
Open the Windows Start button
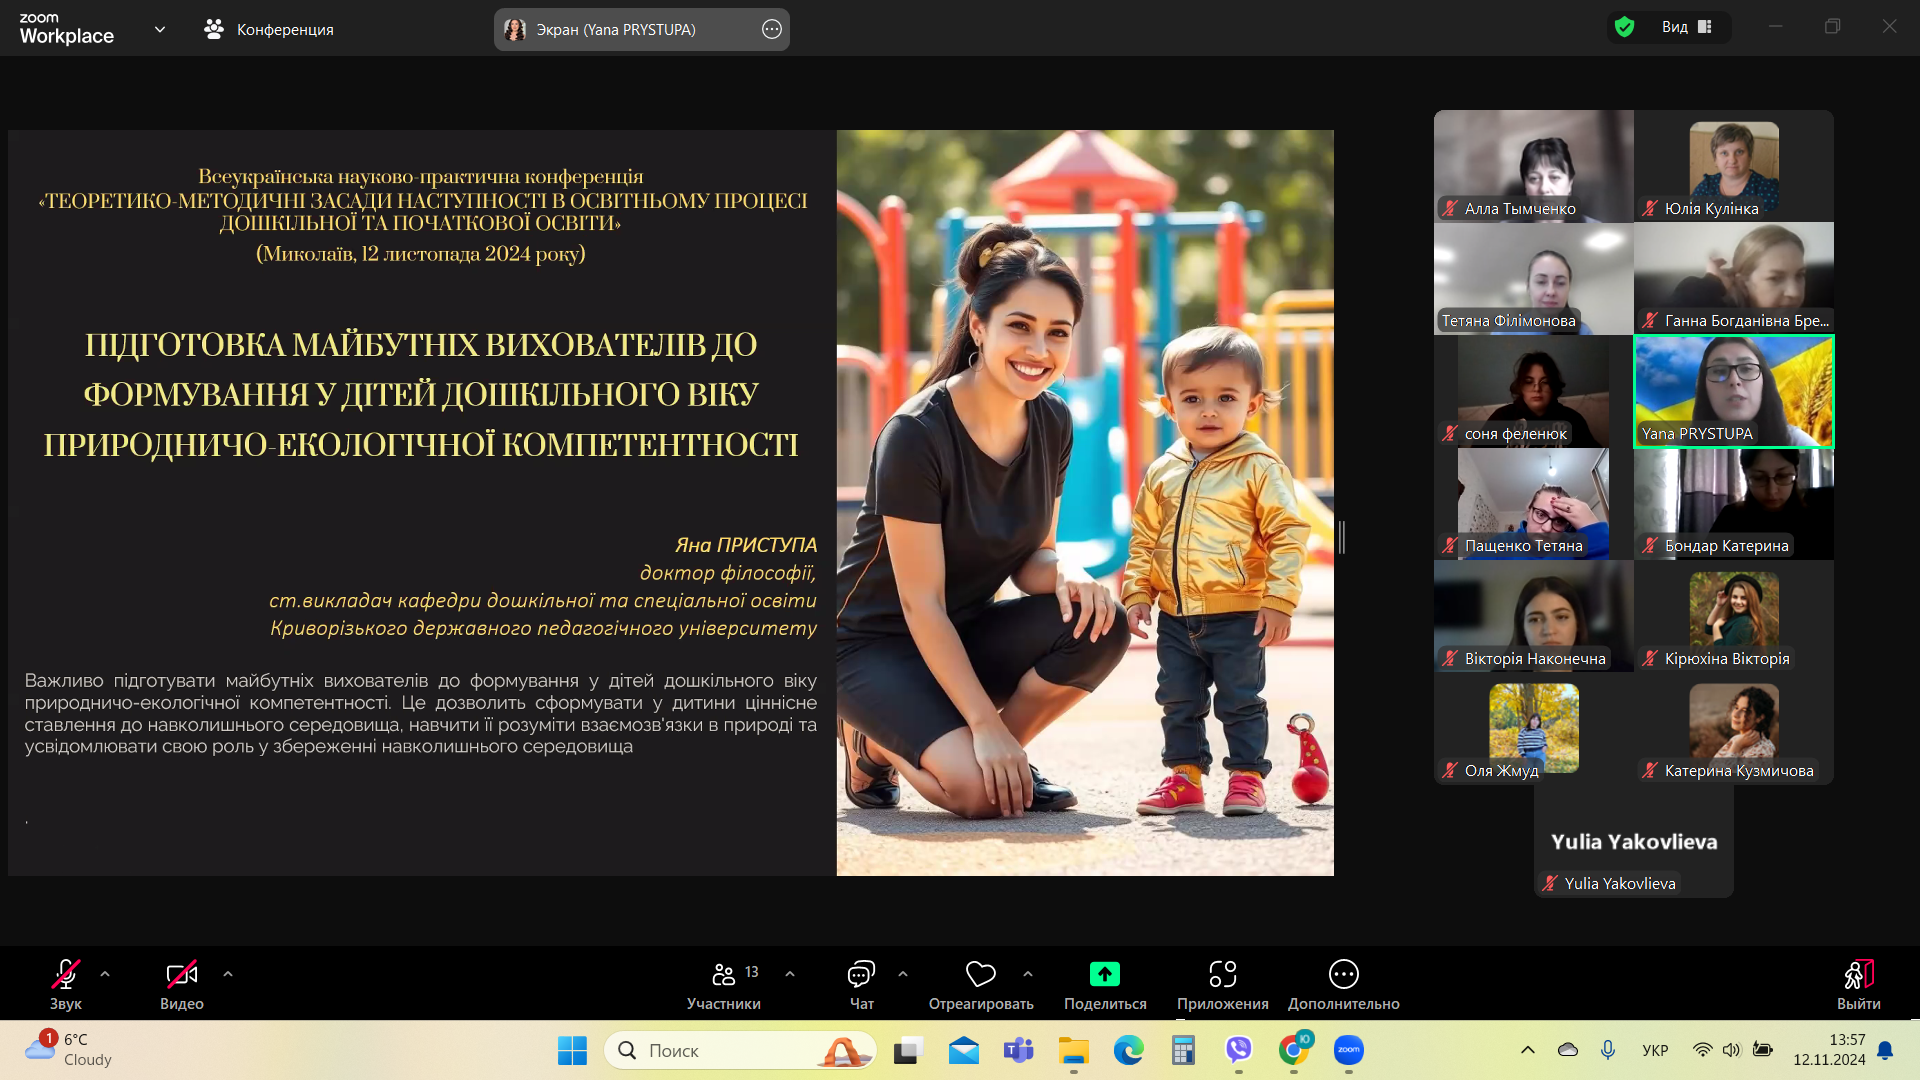572,1050
